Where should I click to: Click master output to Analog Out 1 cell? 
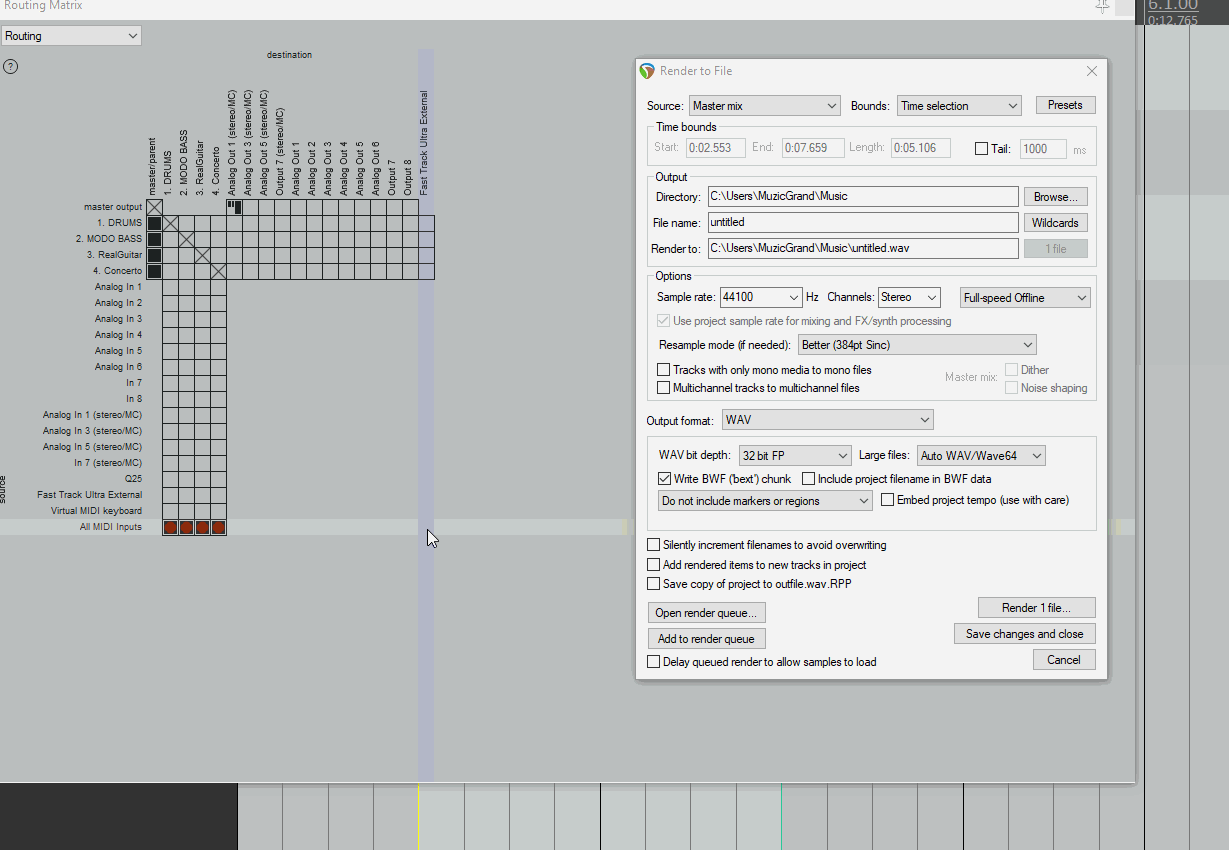coord(234,207)
